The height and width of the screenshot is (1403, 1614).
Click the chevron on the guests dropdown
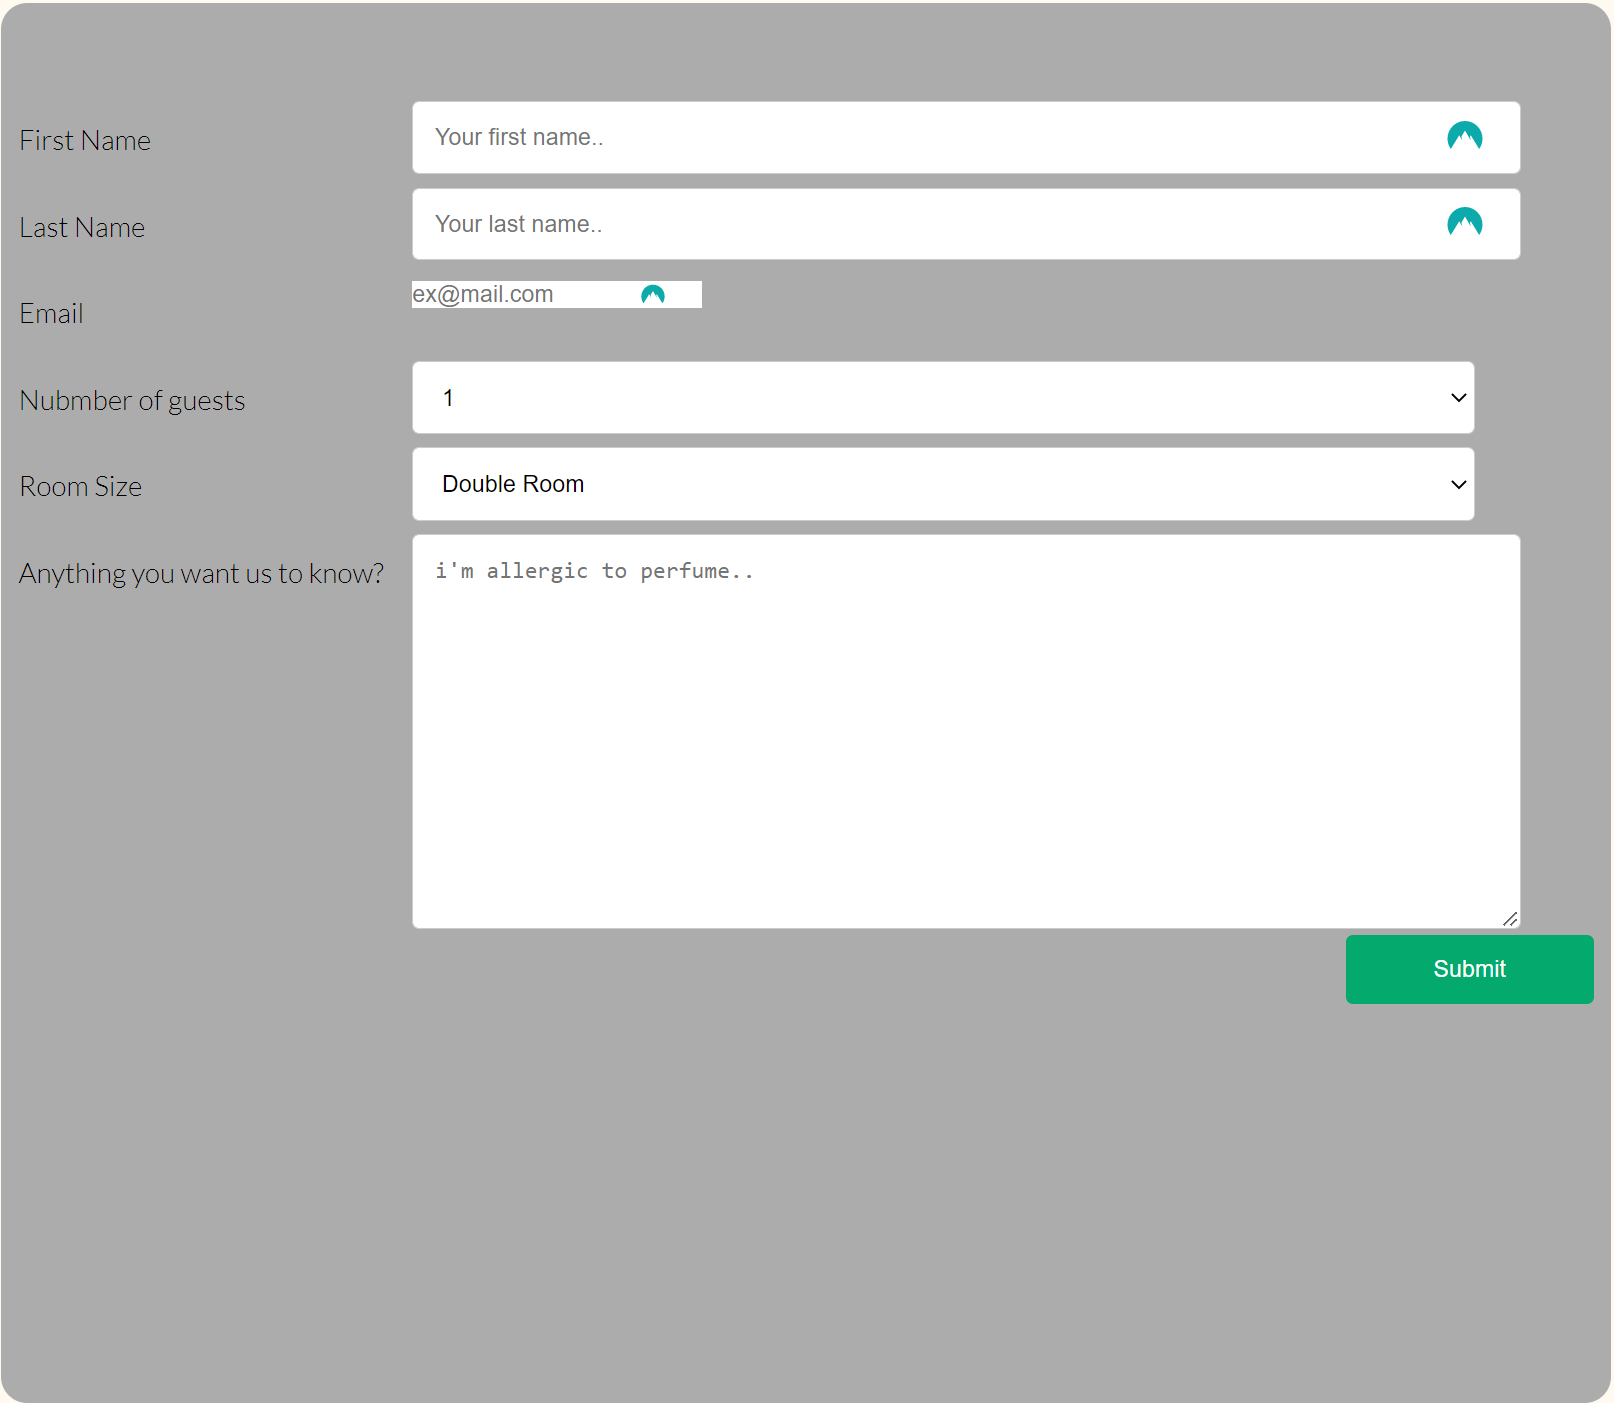point(1457,397)
